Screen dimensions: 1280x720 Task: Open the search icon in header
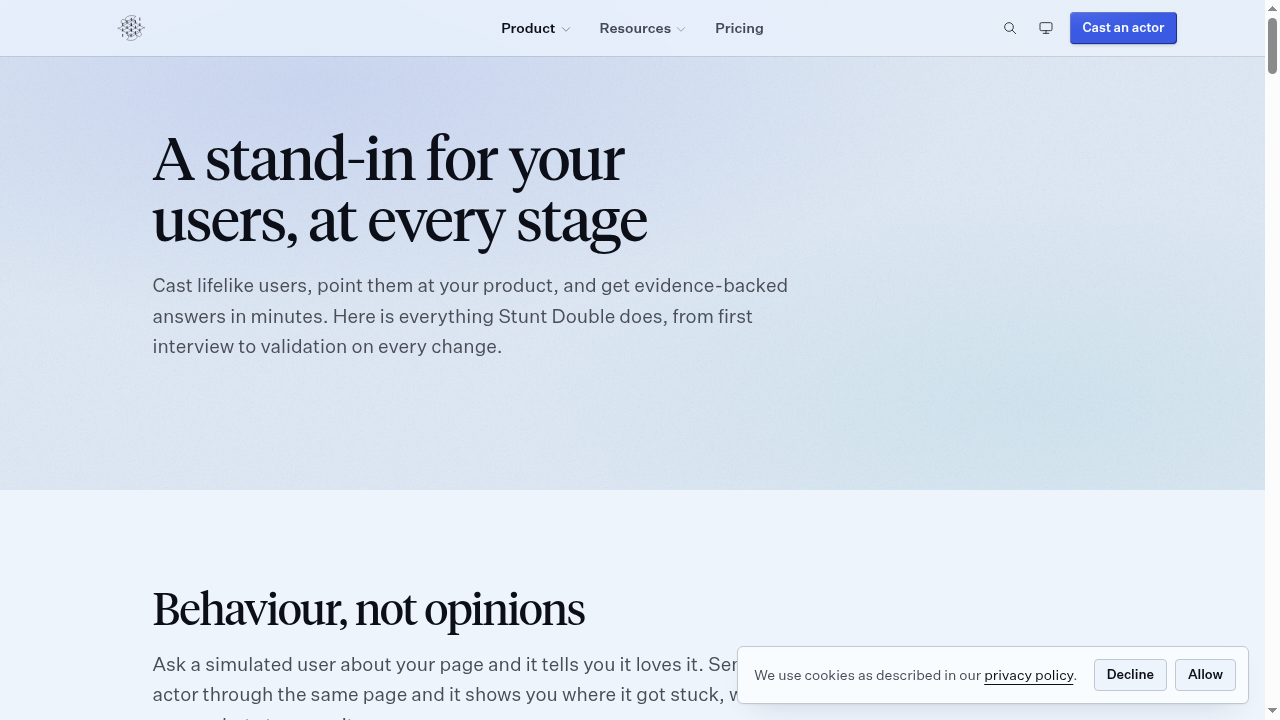pos(1010,28)
